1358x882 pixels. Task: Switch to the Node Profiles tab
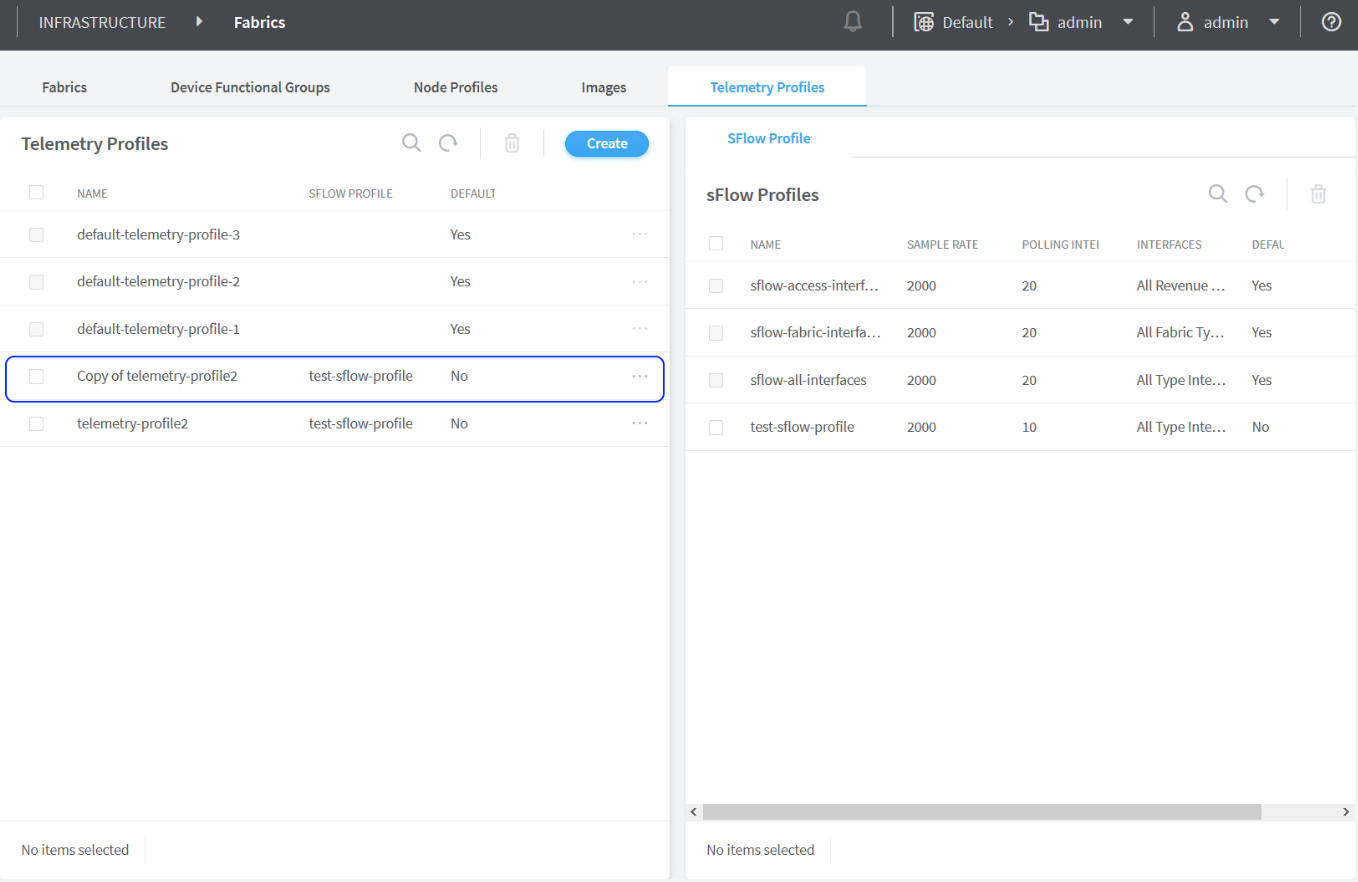tap(455, 87)
